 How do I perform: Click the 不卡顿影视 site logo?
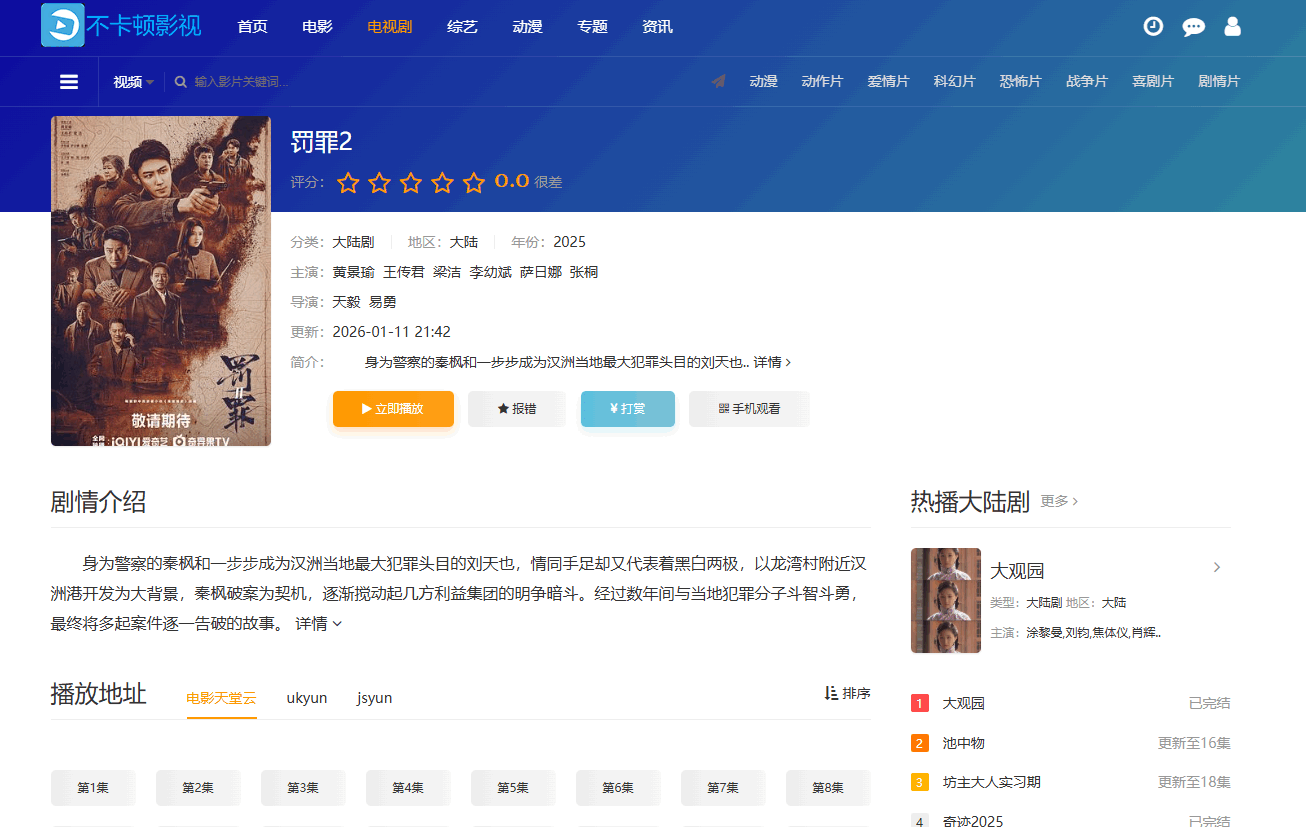120,27
